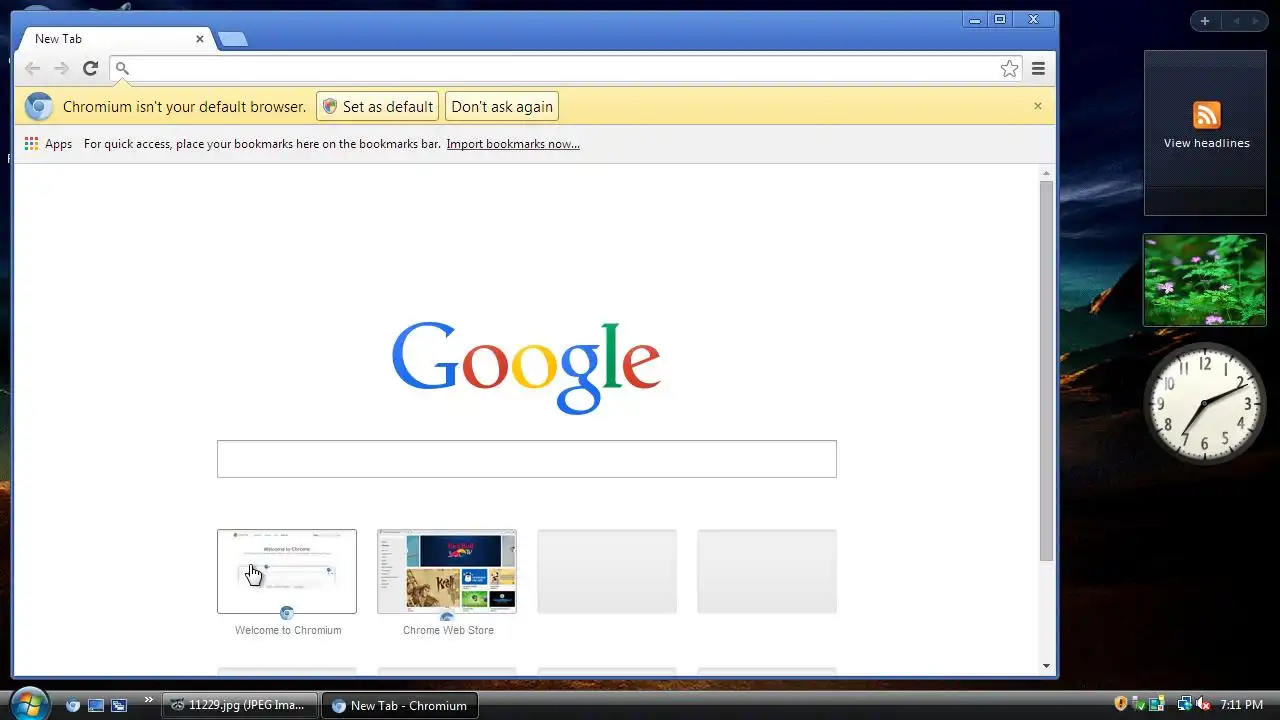The image size is (1280, 720).
Task: Reload the page with the refresh icon
Action: pyautogui.click(x=90, y=68)
